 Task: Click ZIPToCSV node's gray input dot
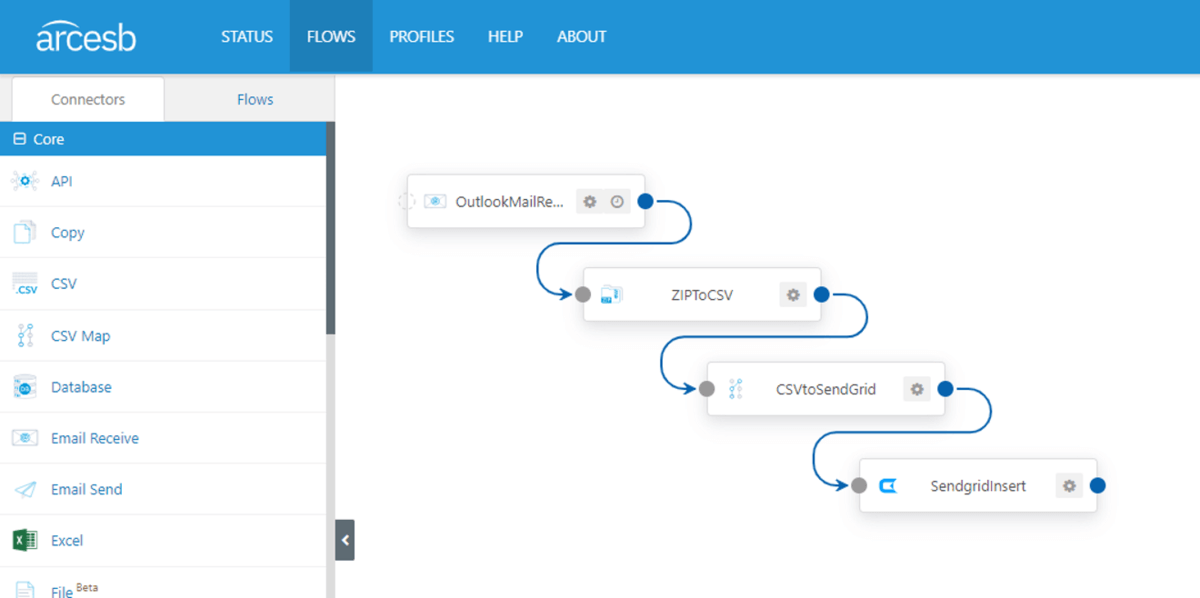(582, 294)
